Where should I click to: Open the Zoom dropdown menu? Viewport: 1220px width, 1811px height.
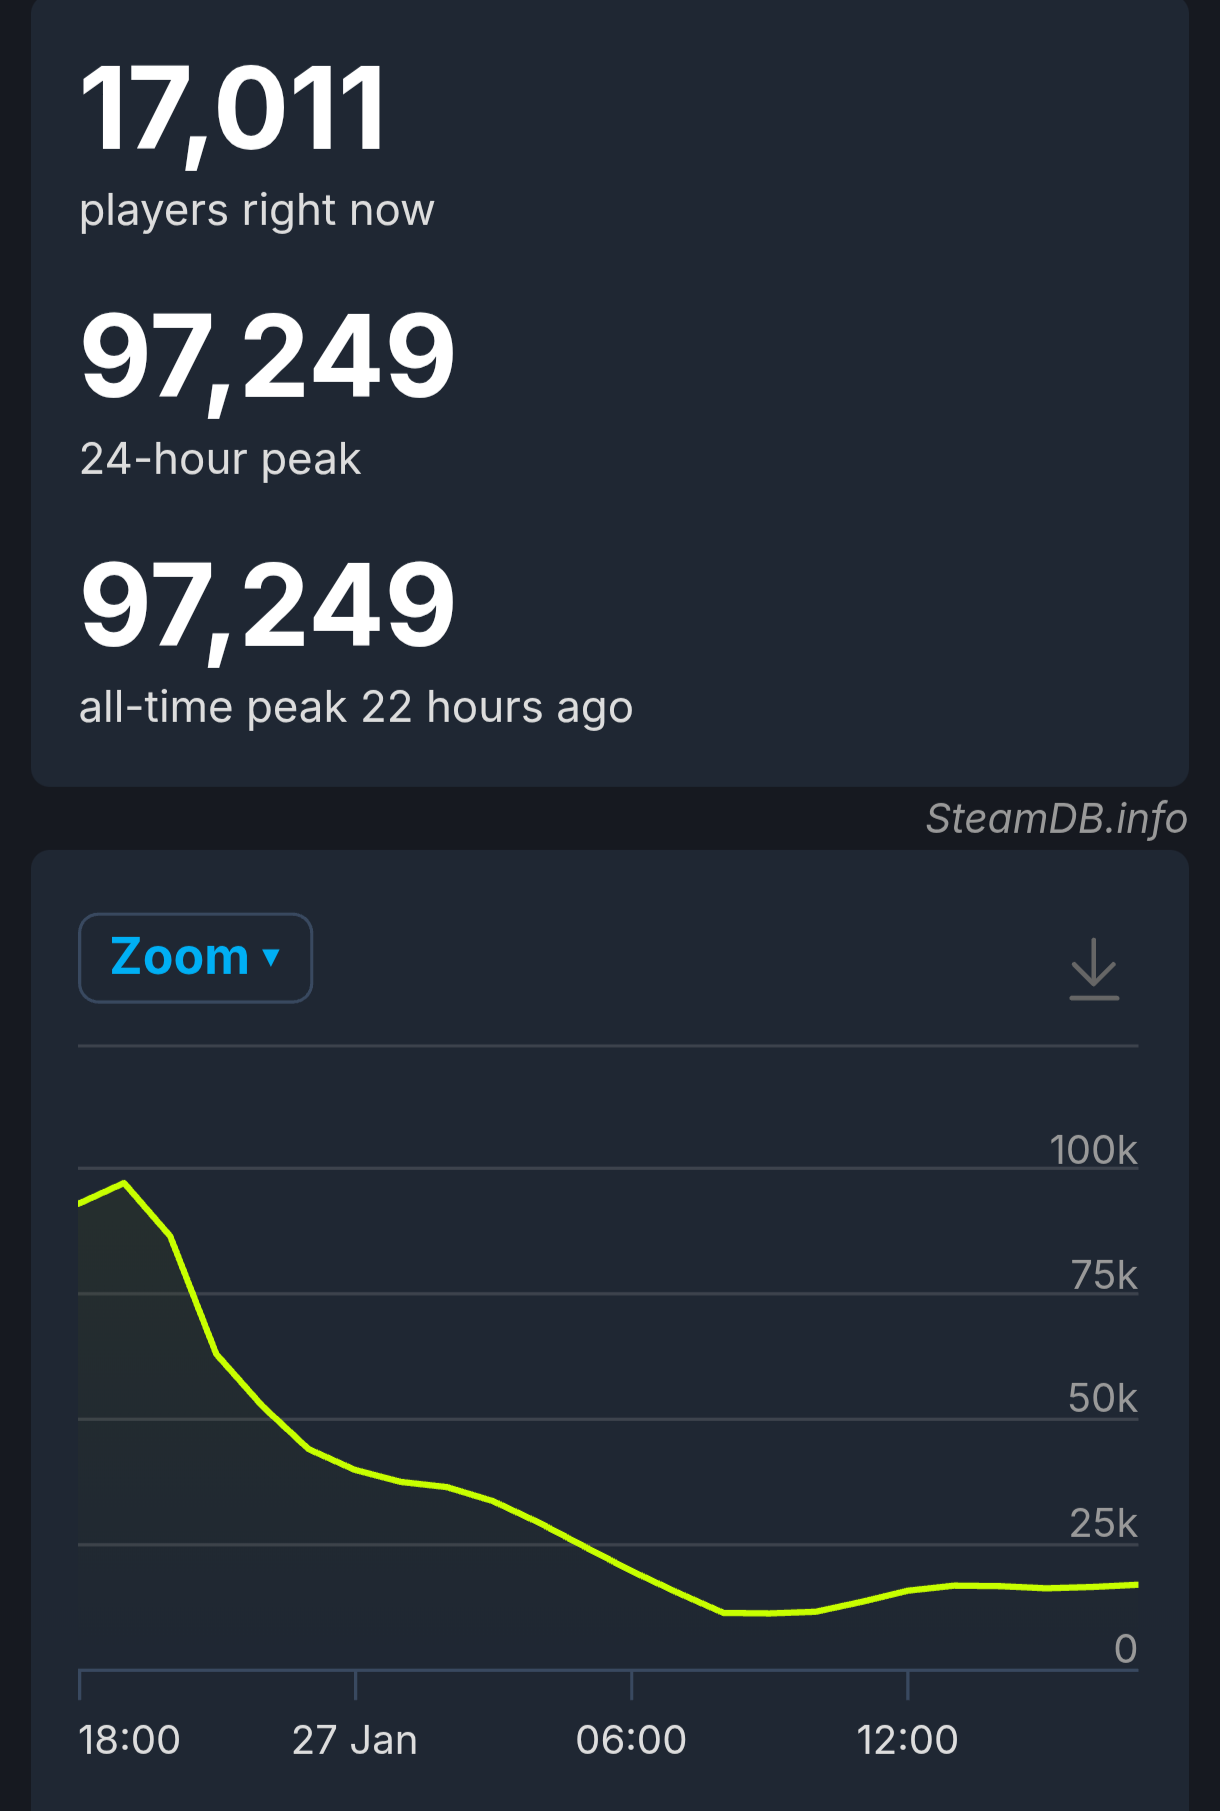[195, 958]
